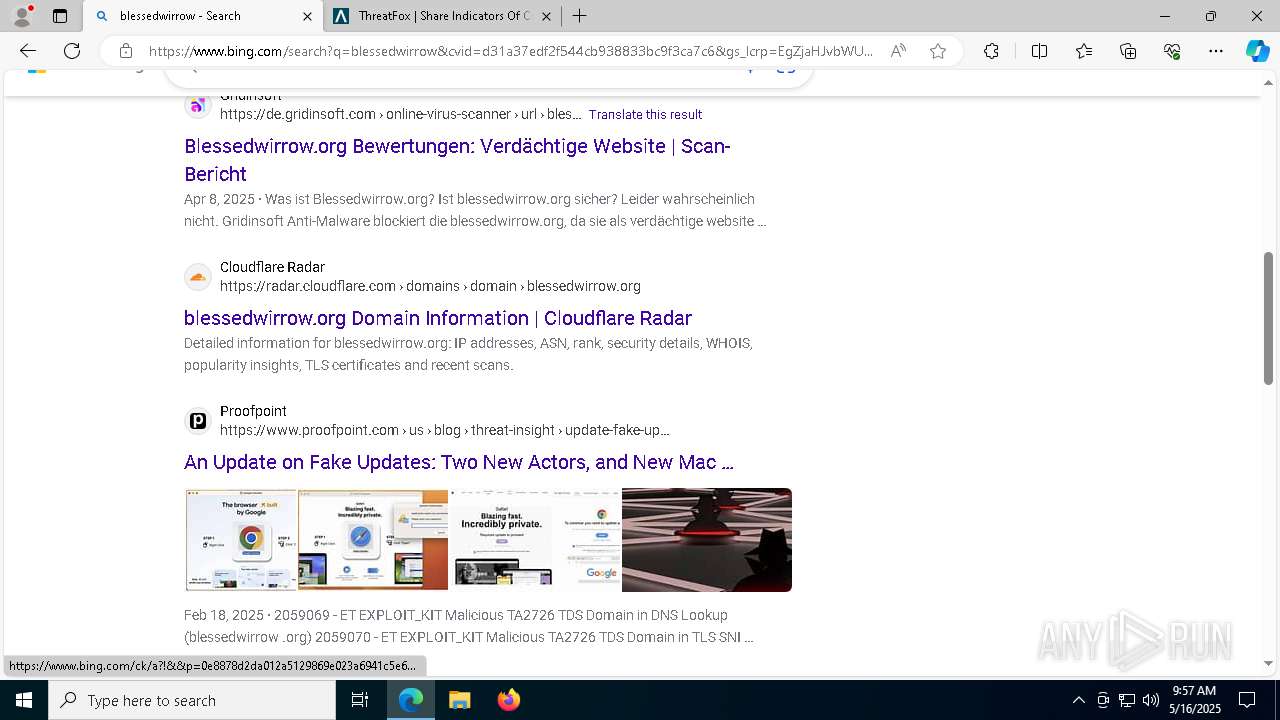The width and height of the screenshot is (1280, 720).
Task: Open Browser essentials heart icon
Action: (x=1172, y=51)
